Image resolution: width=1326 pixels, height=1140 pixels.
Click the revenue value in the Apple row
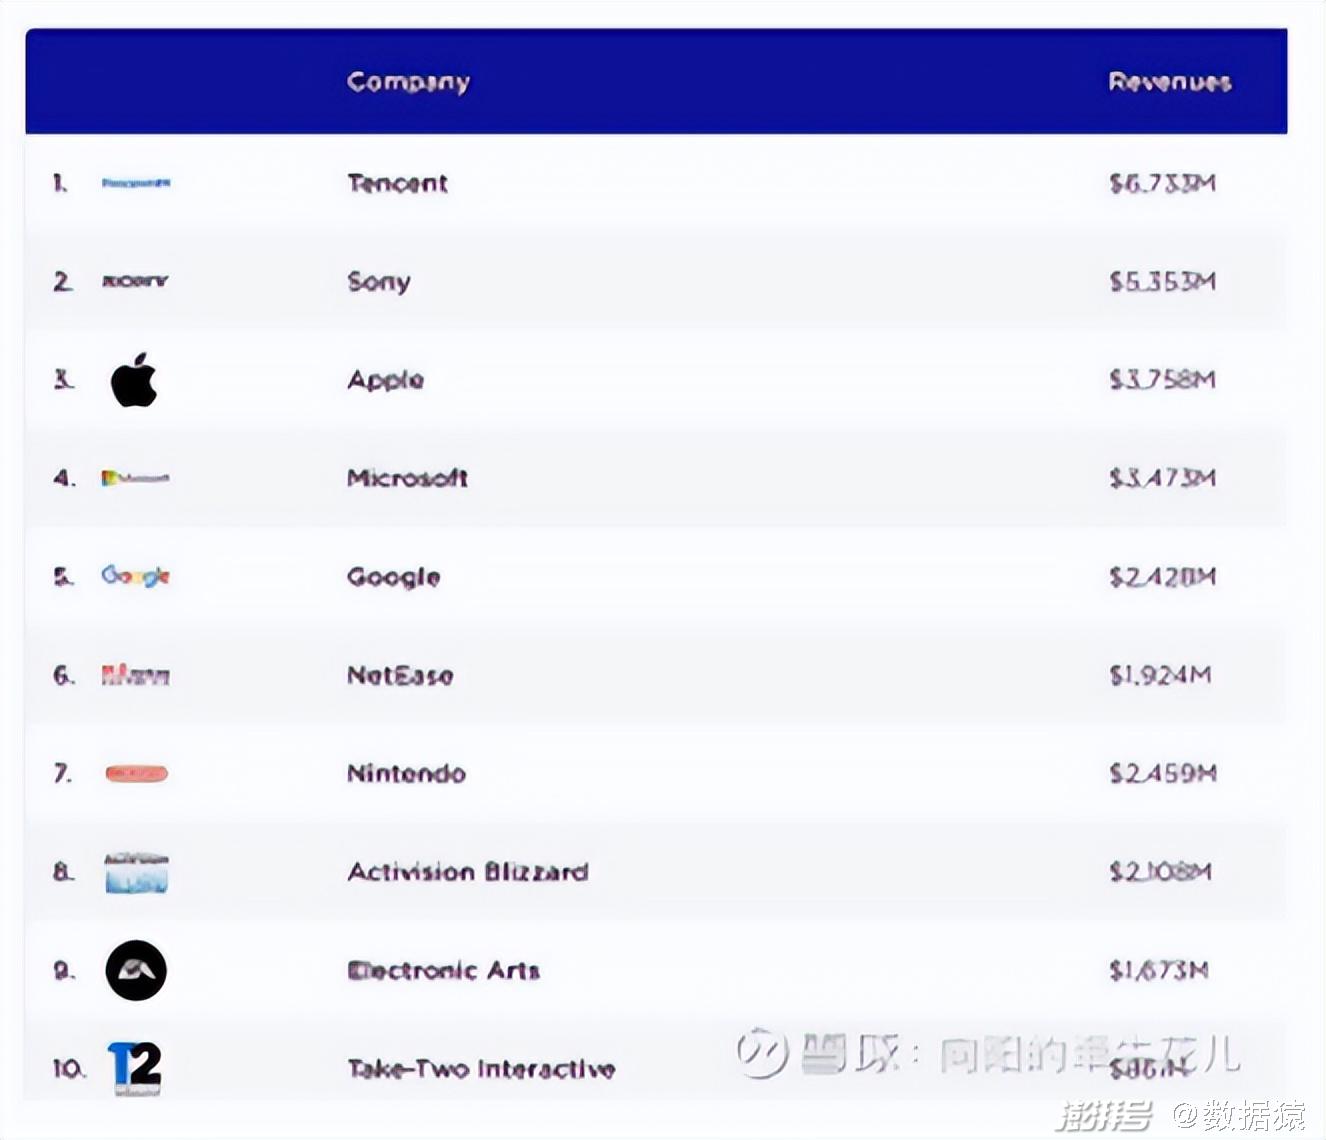pos(1163,380)
